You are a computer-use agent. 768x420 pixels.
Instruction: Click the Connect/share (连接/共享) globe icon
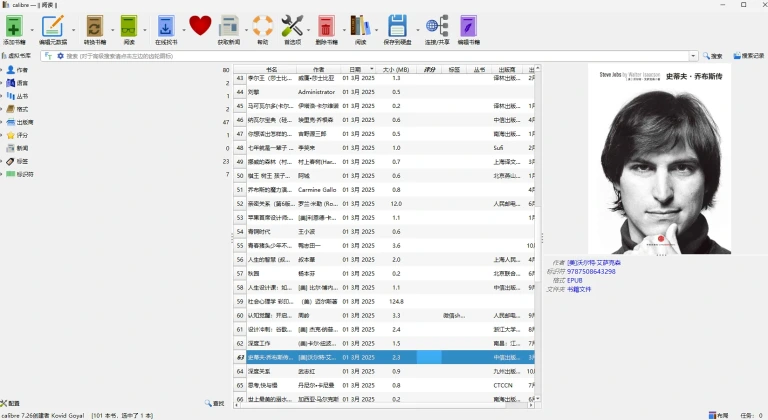(x=437, y=26)
